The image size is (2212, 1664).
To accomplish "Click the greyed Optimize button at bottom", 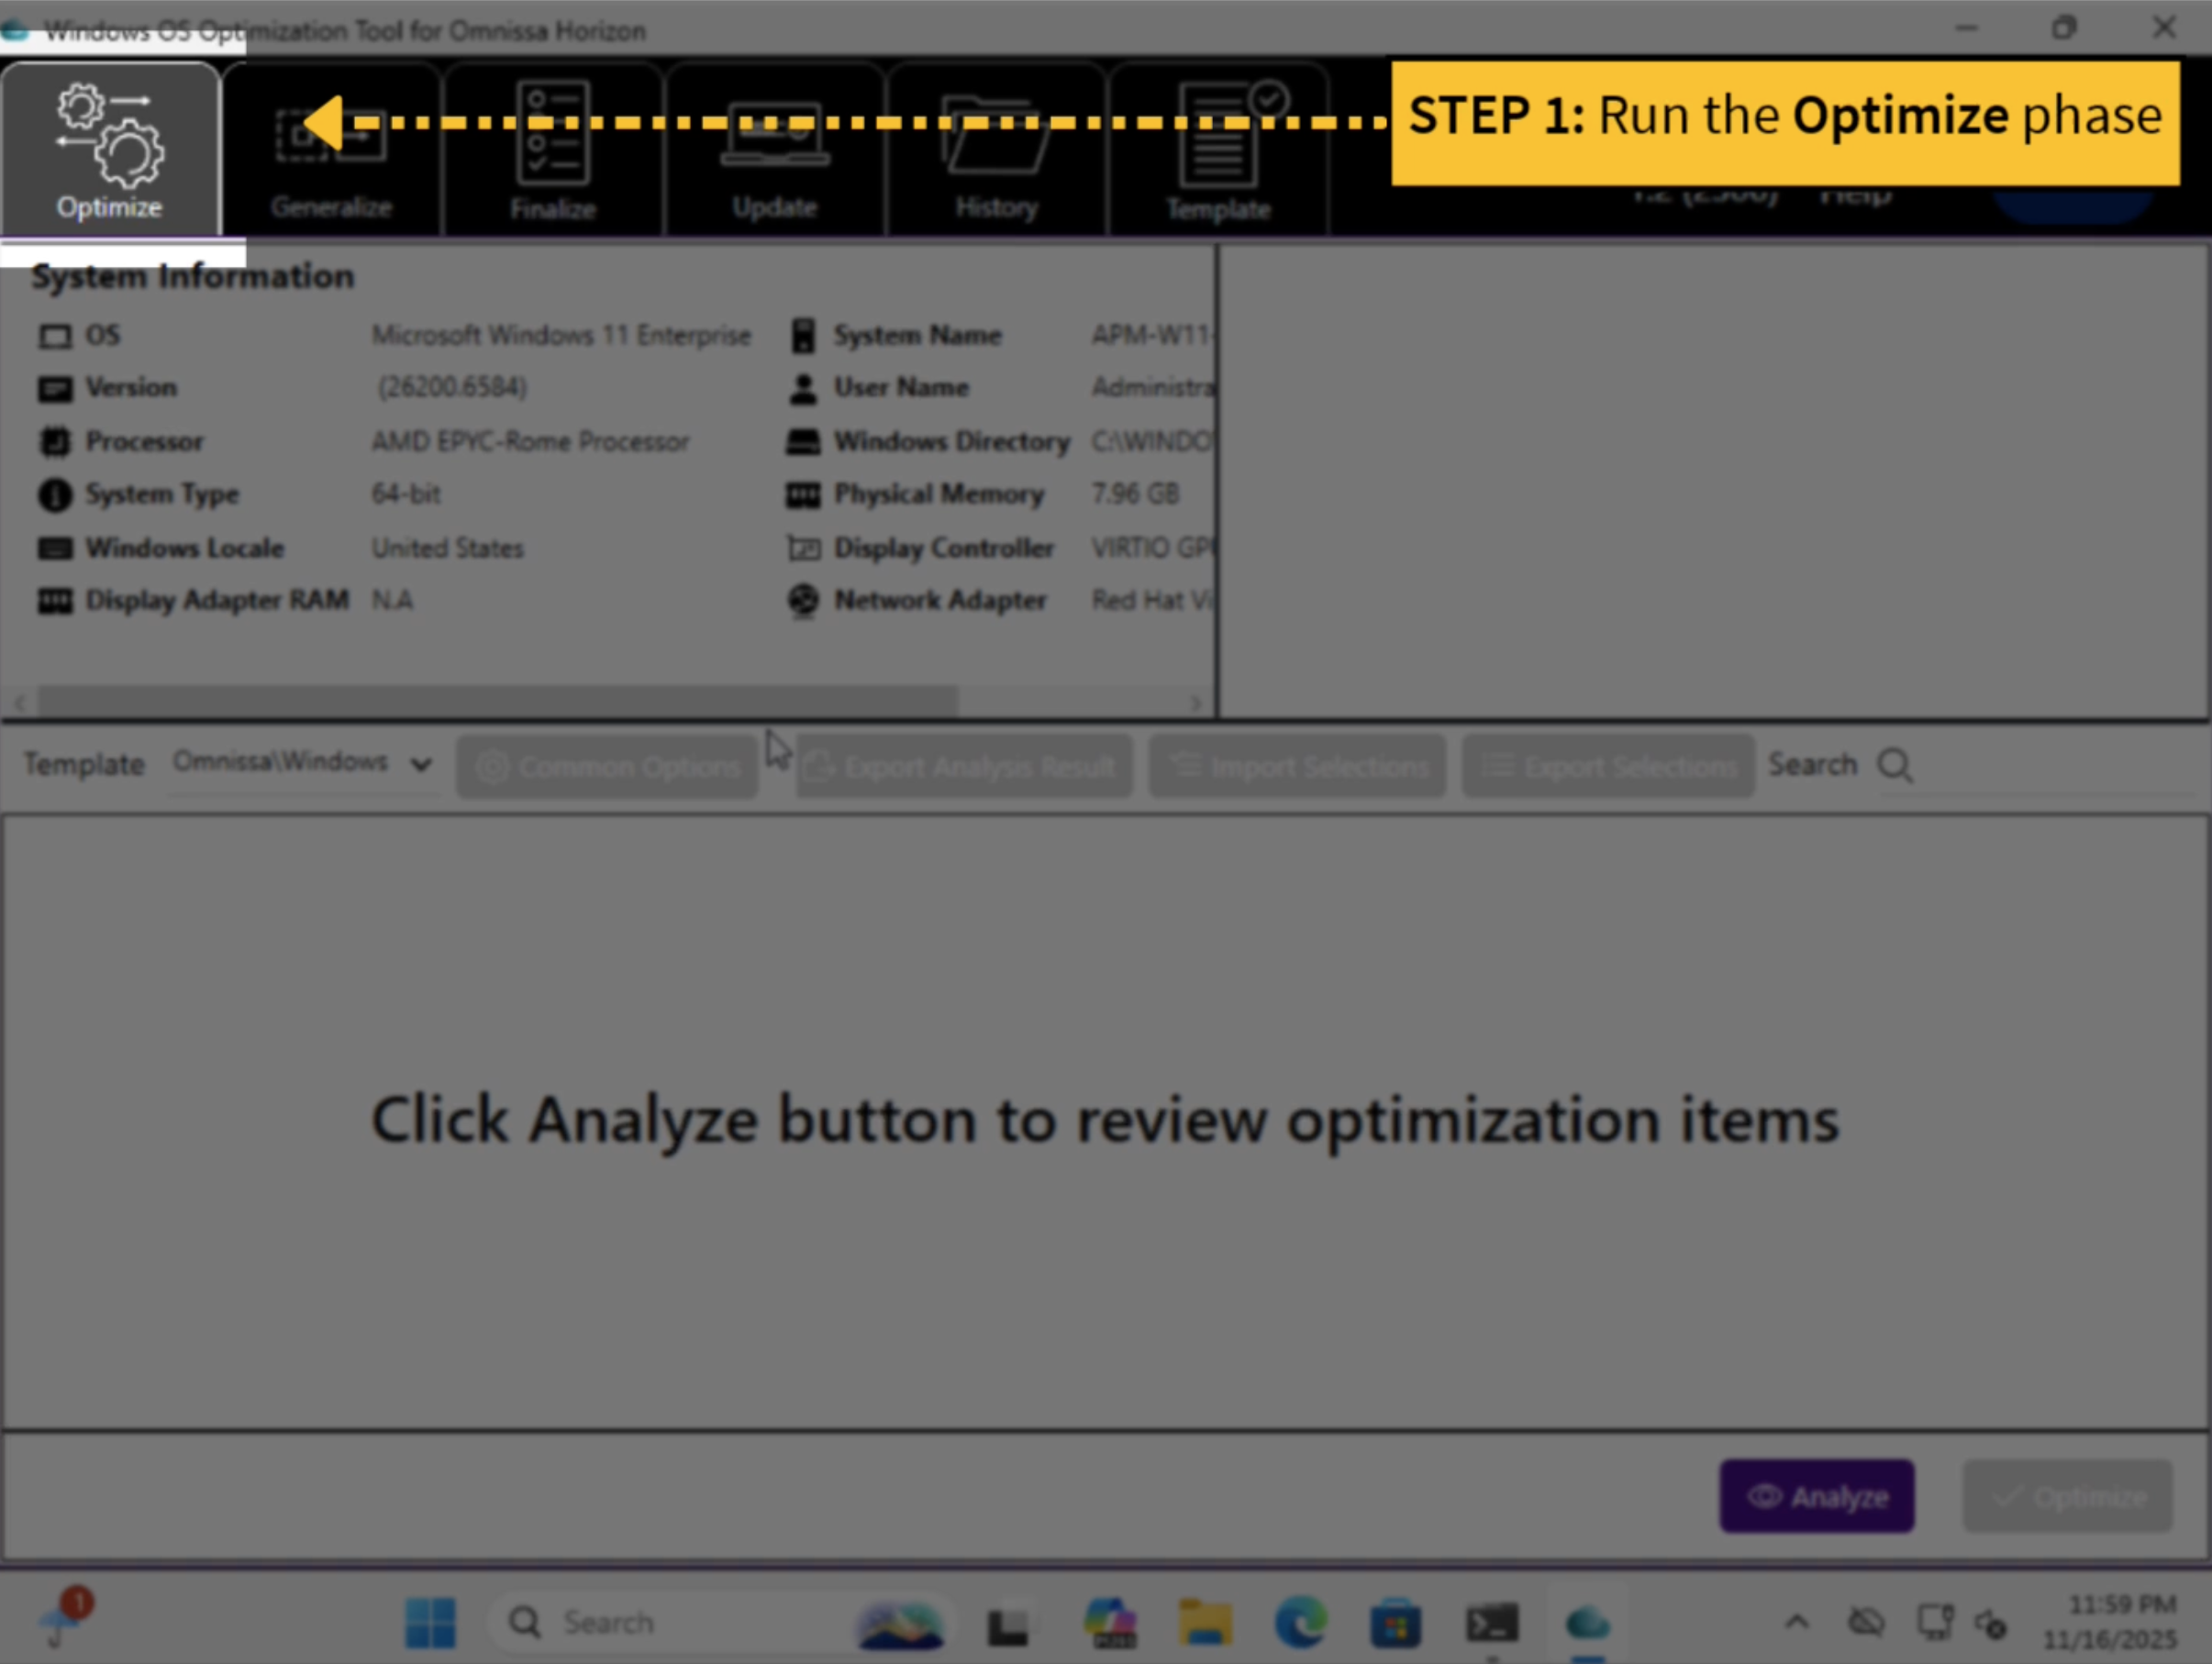I will (x=2067, y=1496).
